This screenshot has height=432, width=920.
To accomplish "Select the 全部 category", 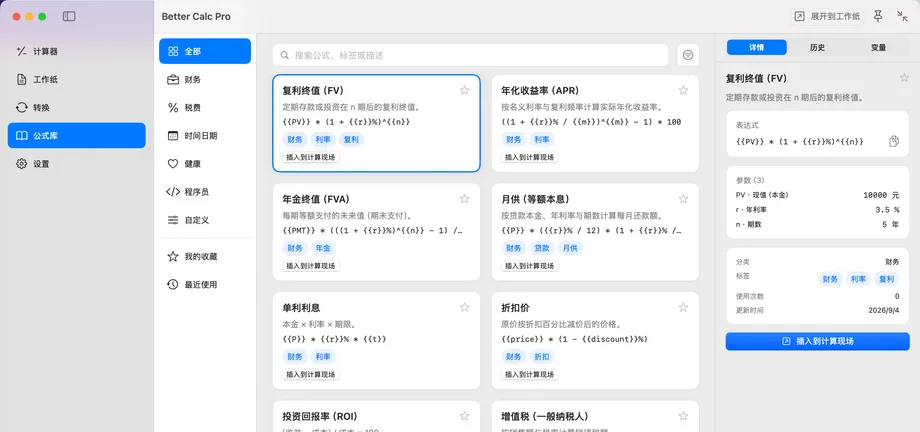I will point(205,51).
